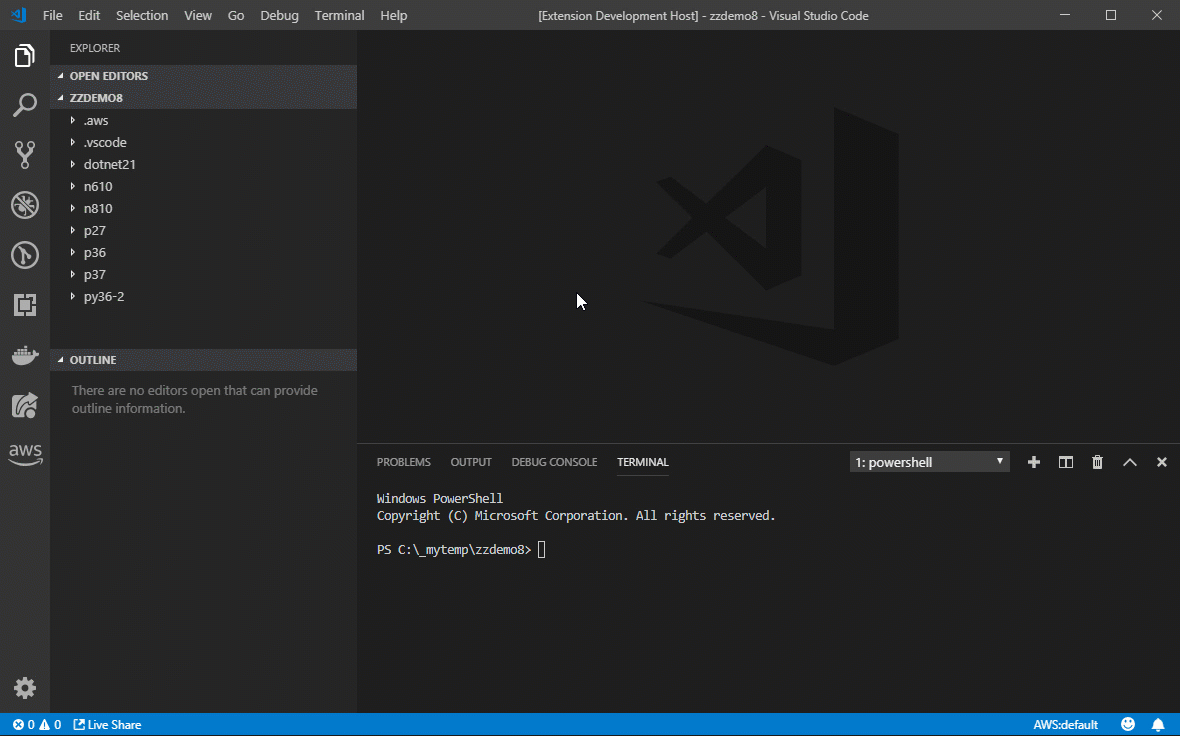Image resolution: width=1180 pixels, height=736 pixels.
Task: Maximize the panel with the chevron toggle
Action: coord(1130,461)
